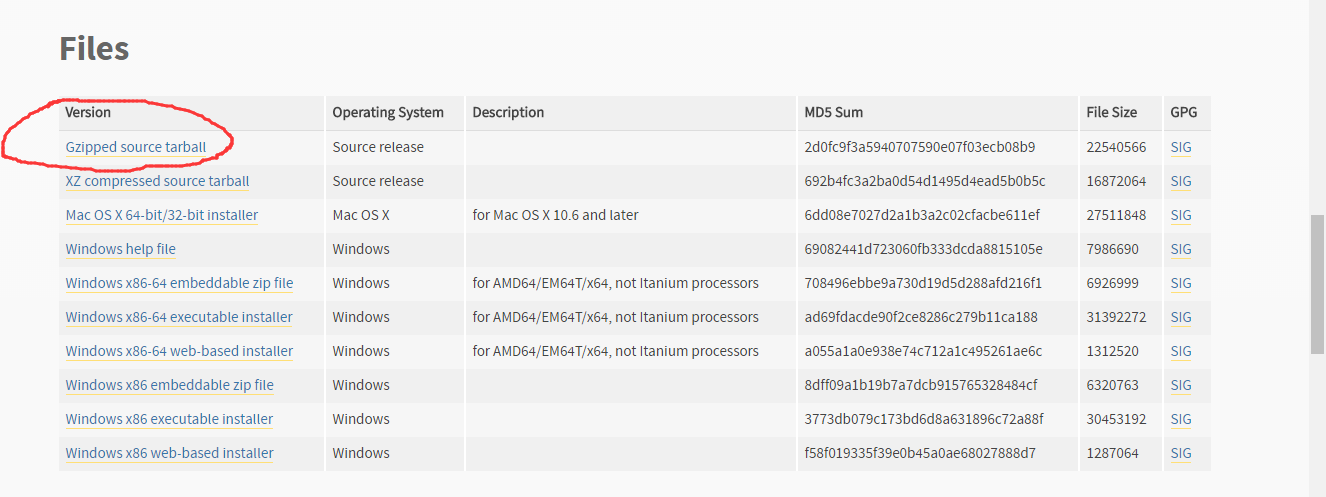Screen dimensions: 1326x497
Task: Open SIG link for XZ compressed tarball
Action: (1181, 181)
